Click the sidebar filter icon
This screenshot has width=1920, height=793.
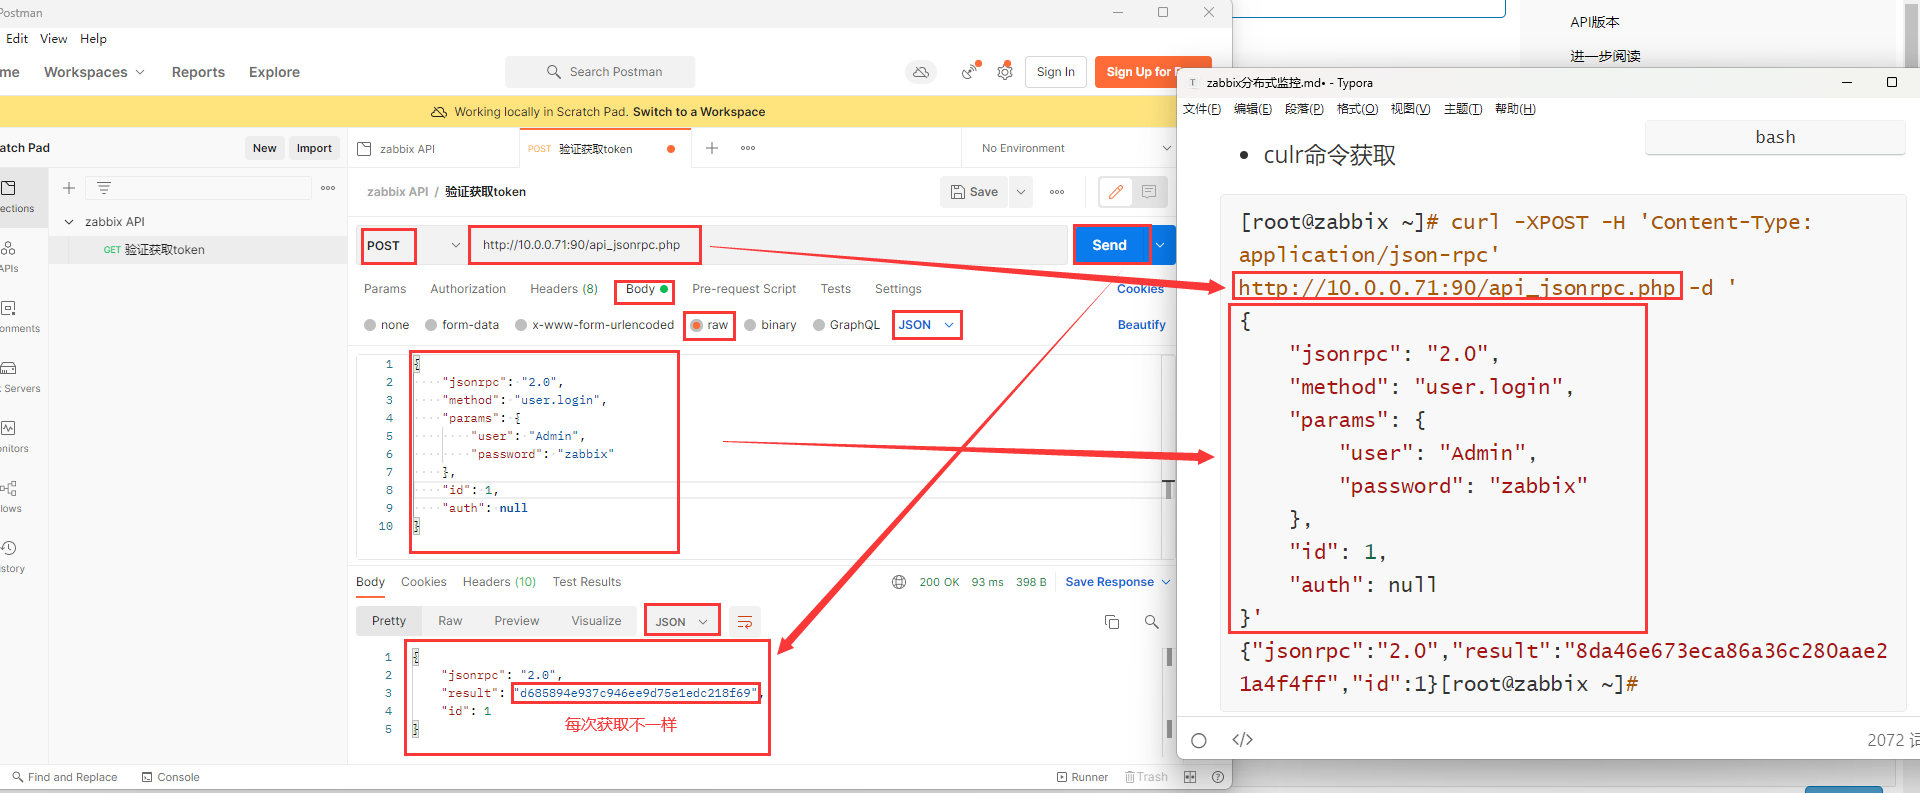click(x=104, y=188)
